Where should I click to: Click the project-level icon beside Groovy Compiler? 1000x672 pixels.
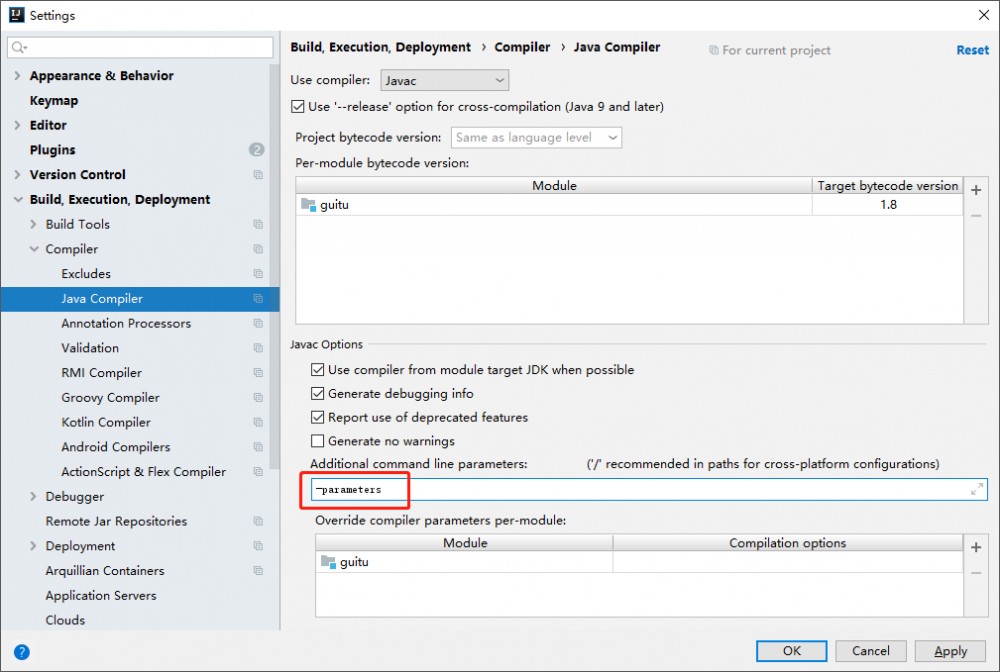(258, 398)
